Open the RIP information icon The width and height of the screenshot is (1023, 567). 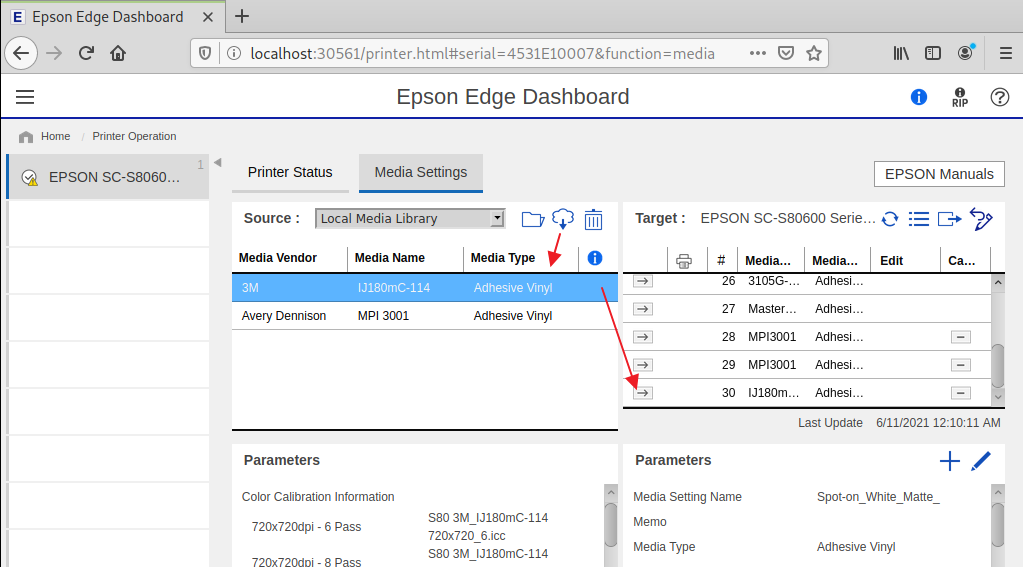click(x=960, y=97)
